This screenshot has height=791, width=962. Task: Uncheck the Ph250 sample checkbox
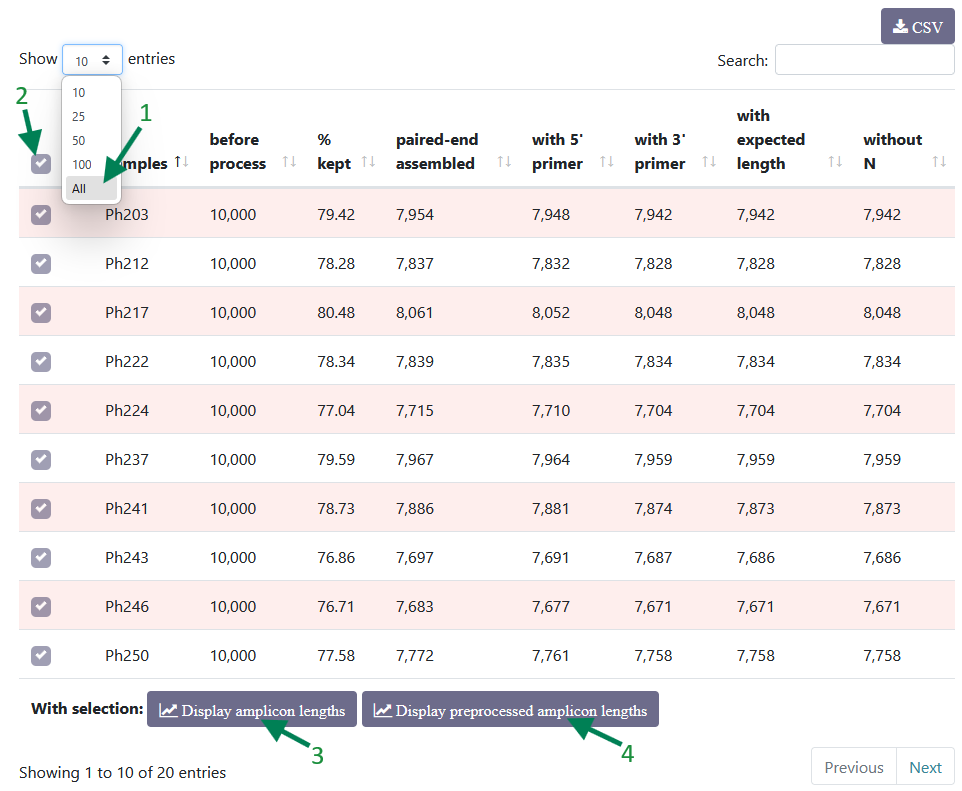pos(41,655)
